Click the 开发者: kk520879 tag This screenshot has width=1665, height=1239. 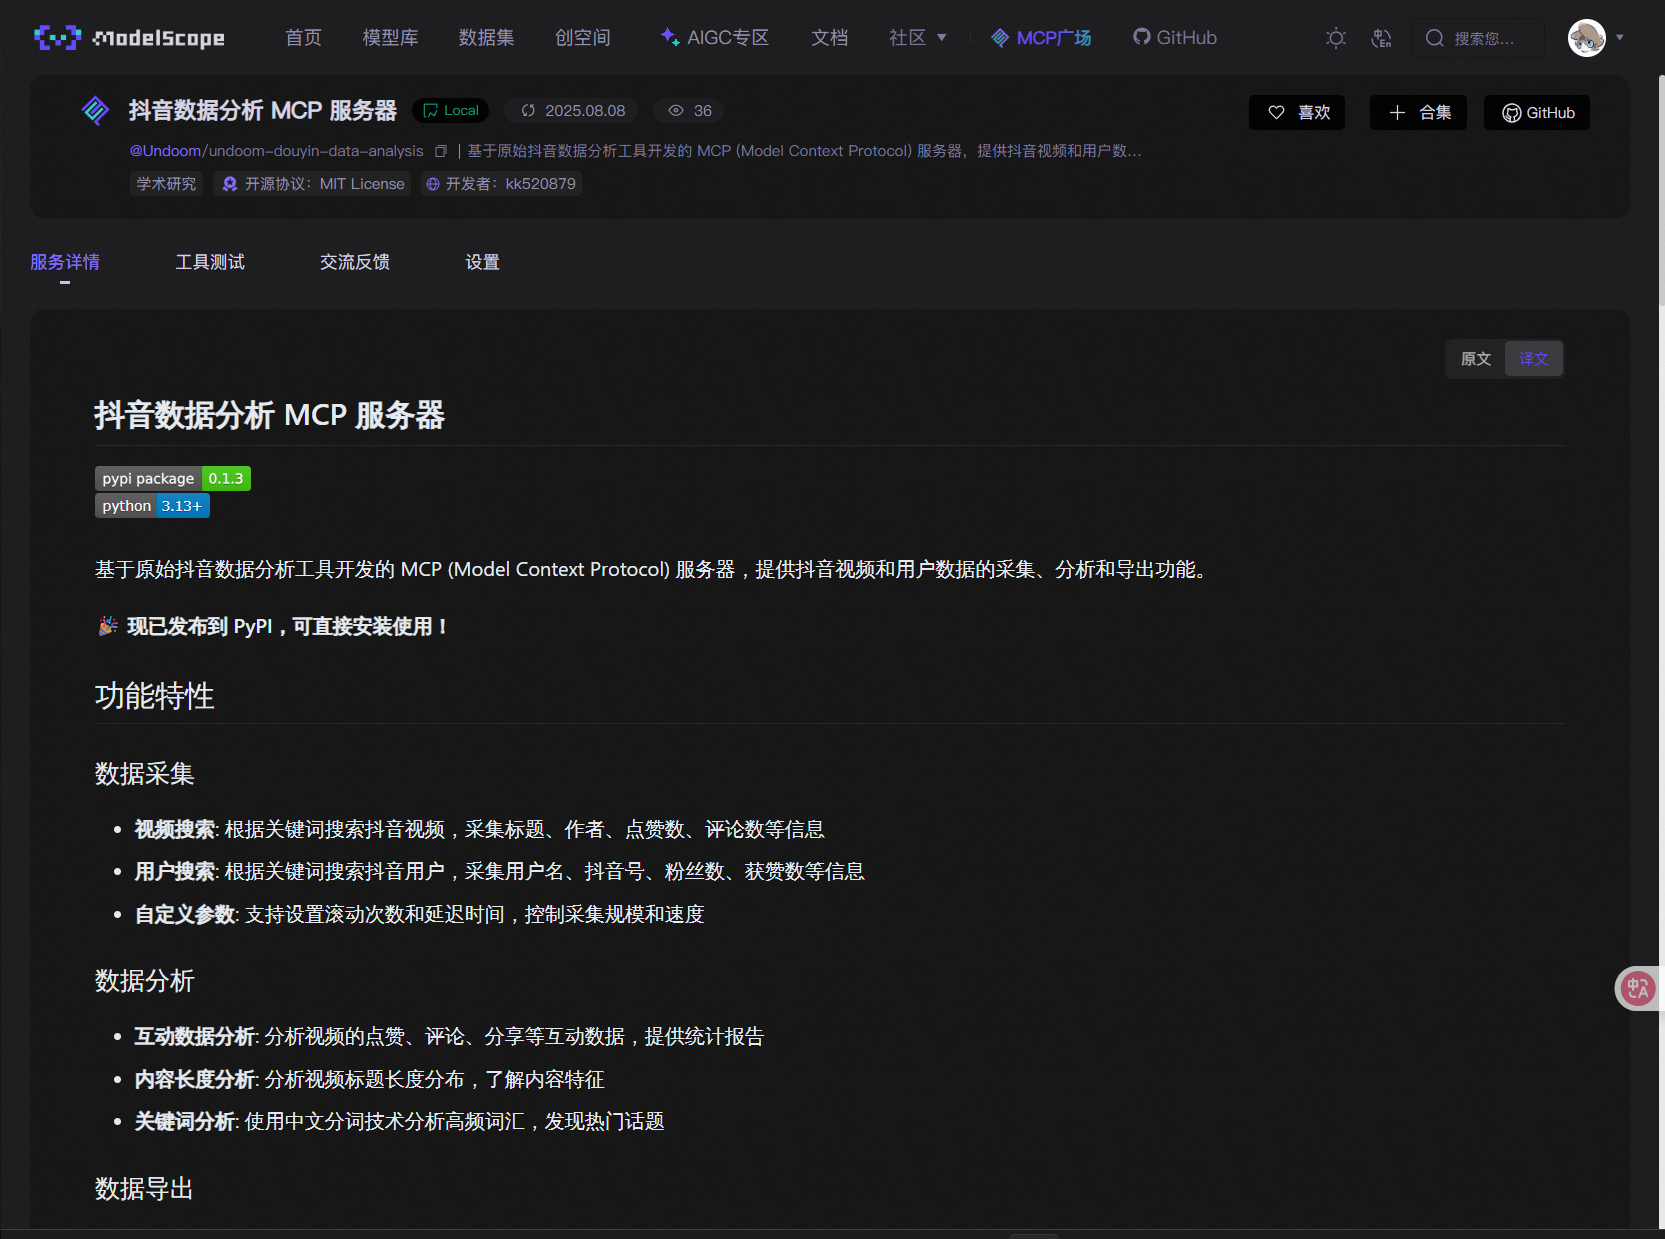(x=501, y=184)
